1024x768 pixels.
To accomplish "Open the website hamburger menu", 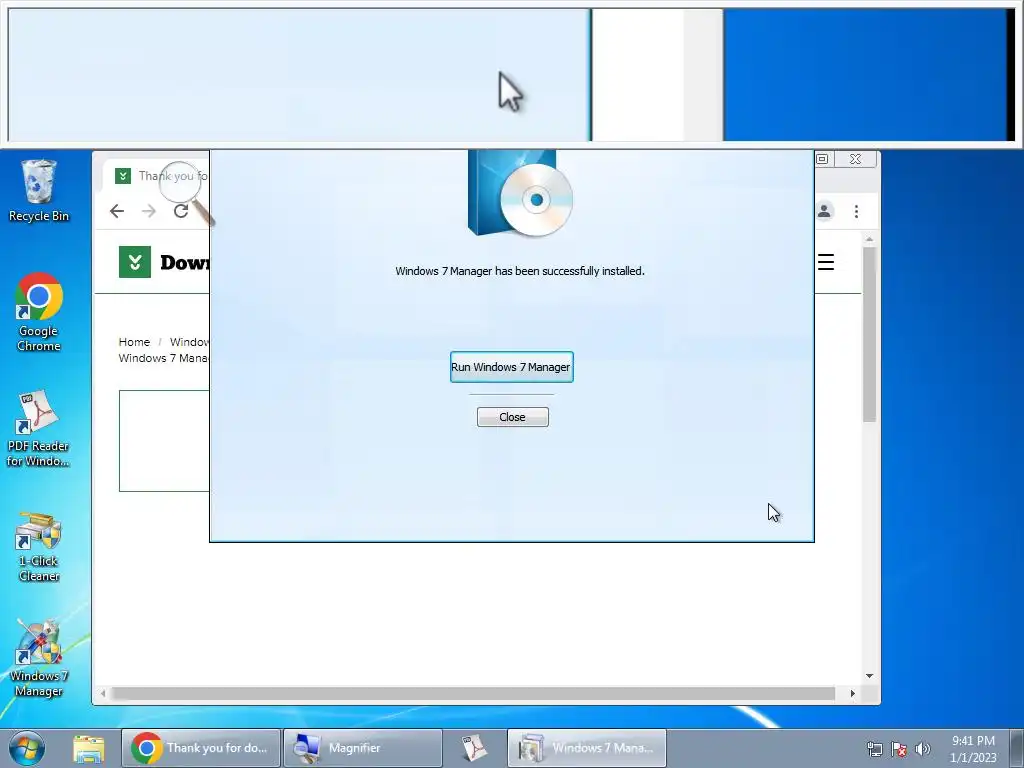I will (x=825, y=262).
